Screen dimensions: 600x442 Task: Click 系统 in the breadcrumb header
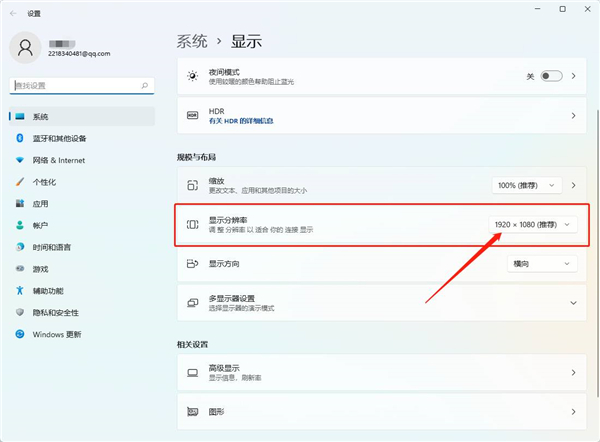193,41
